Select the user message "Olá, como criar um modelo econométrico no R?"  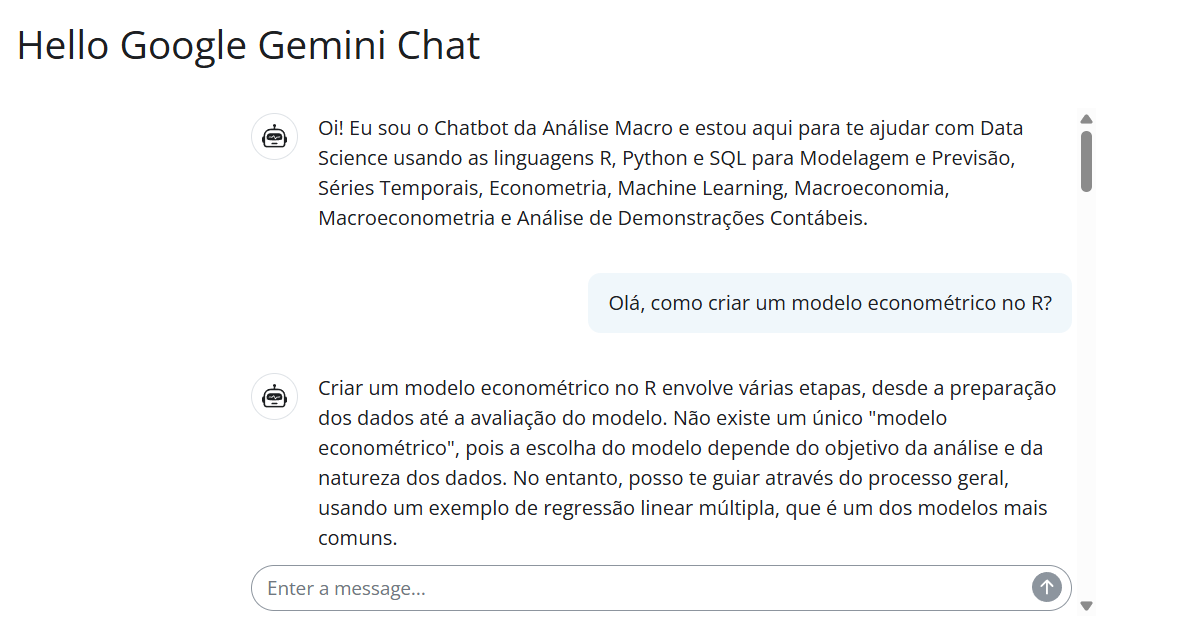(x=829, y=303)
